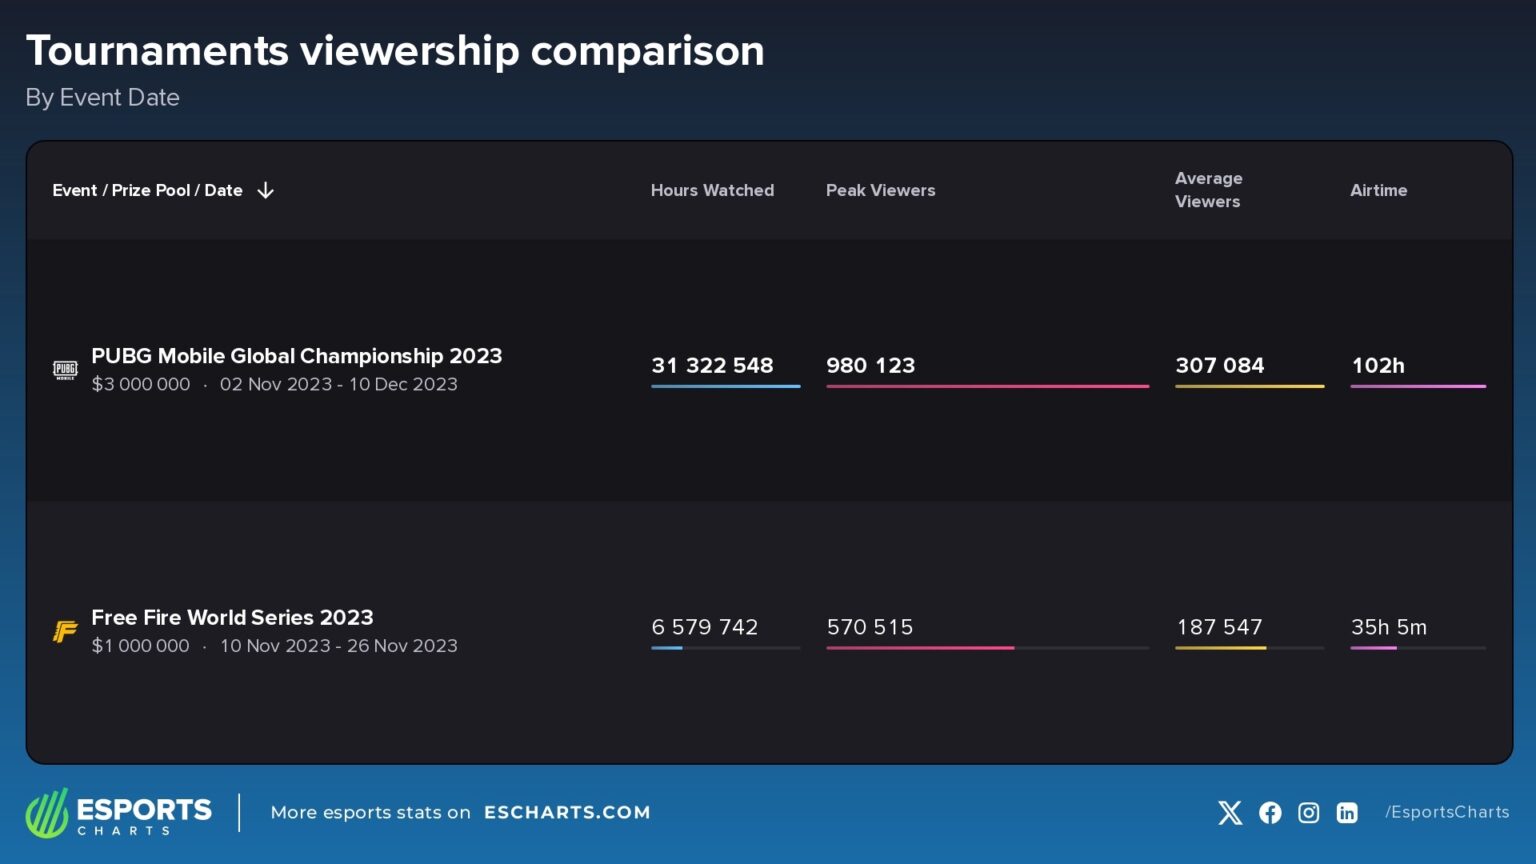Image resolution: width=1536 pixels, height=864 pixels.
Task: Sort by Hours Watched column header
Action: click(712, 190)
